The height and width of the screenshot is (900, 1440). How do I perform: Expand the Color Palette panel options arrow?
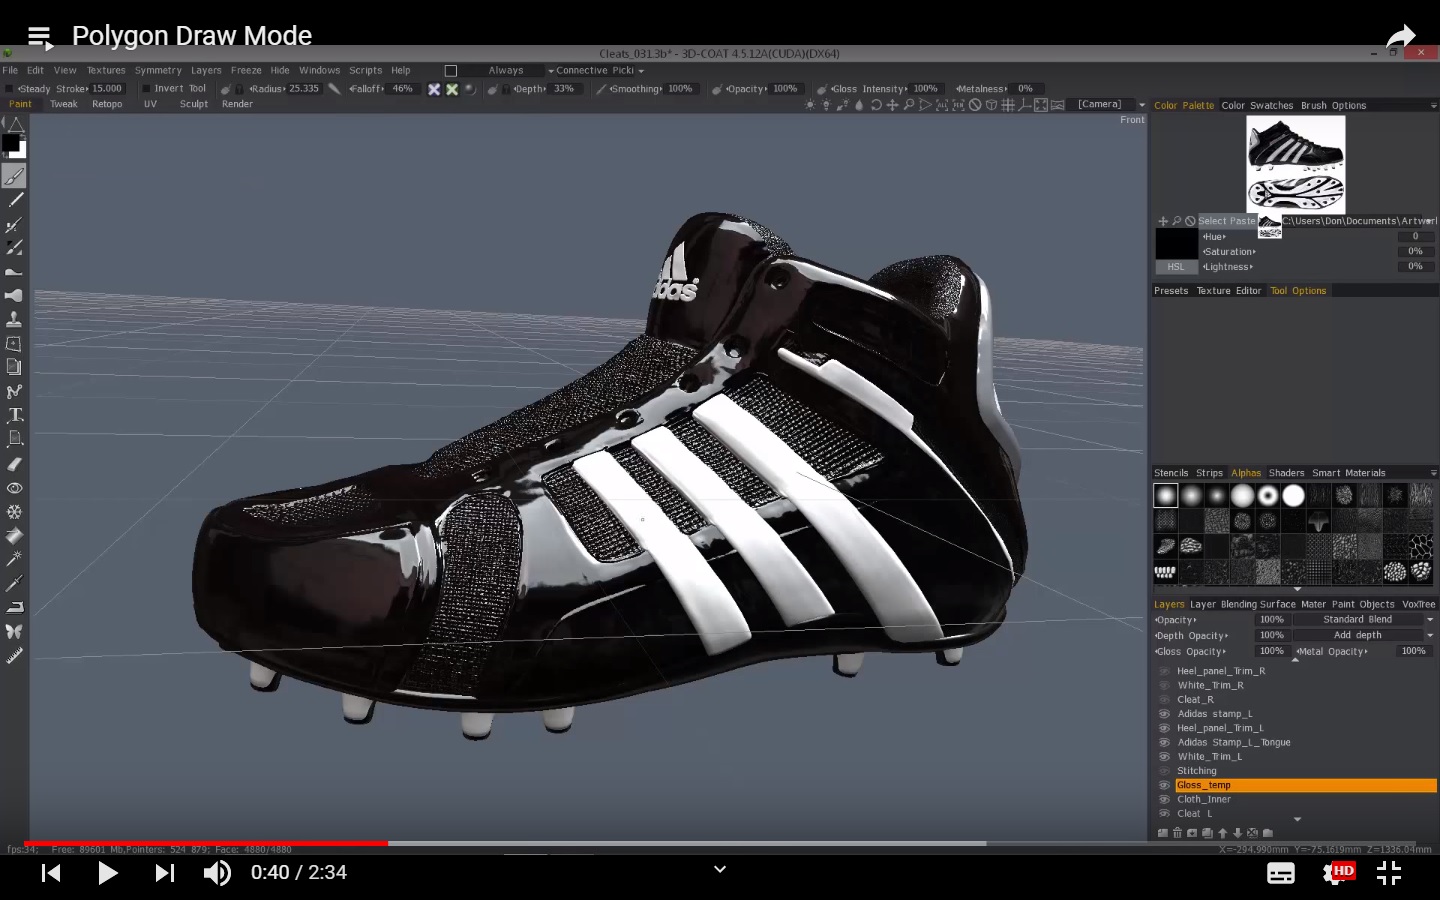click(1433, 106)
